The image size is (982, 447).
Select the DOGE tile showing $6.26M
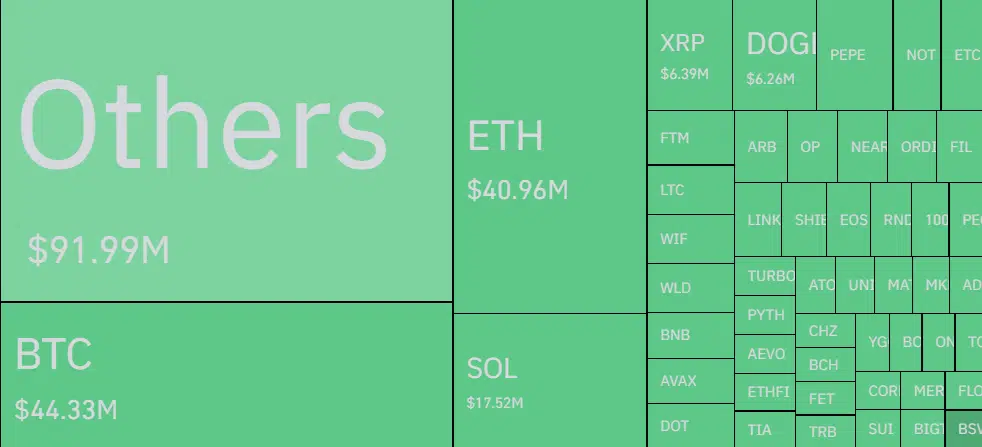click(774, 55)
